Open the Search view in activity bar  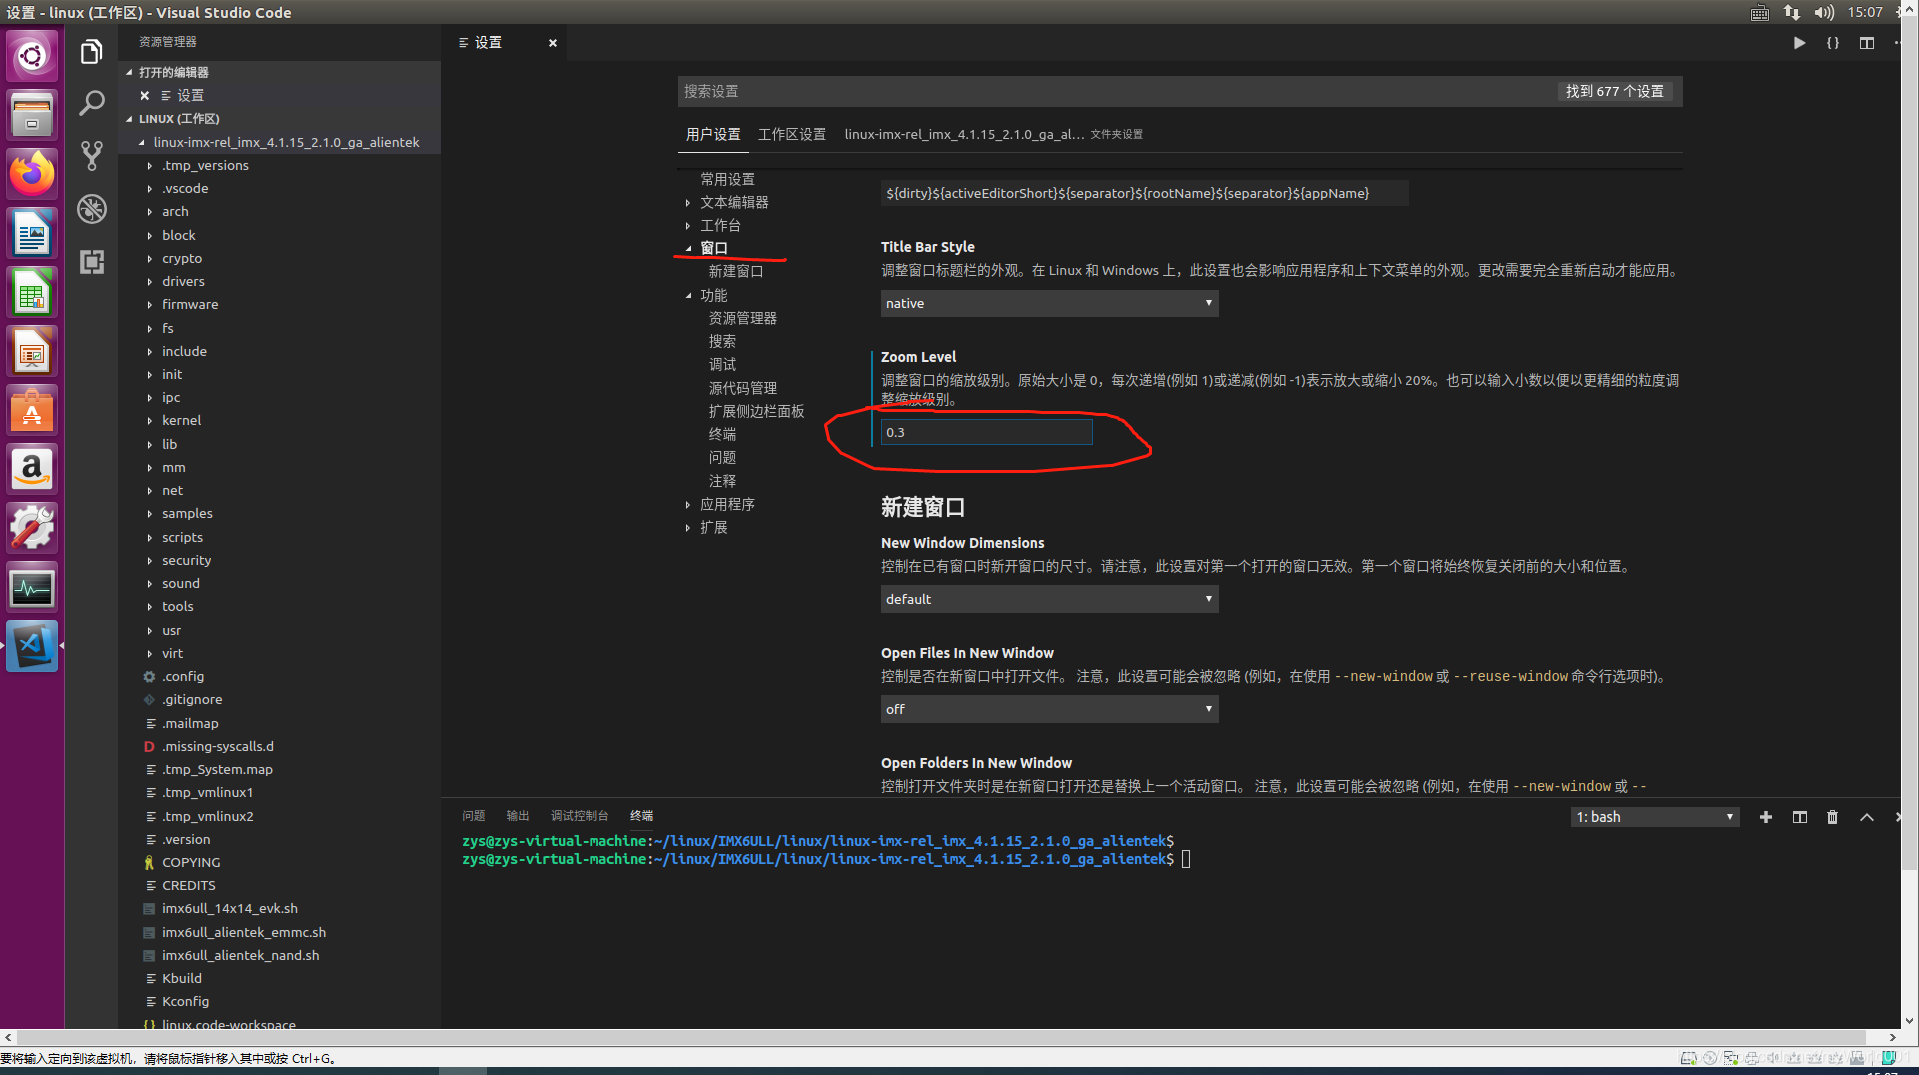point(91,103)
